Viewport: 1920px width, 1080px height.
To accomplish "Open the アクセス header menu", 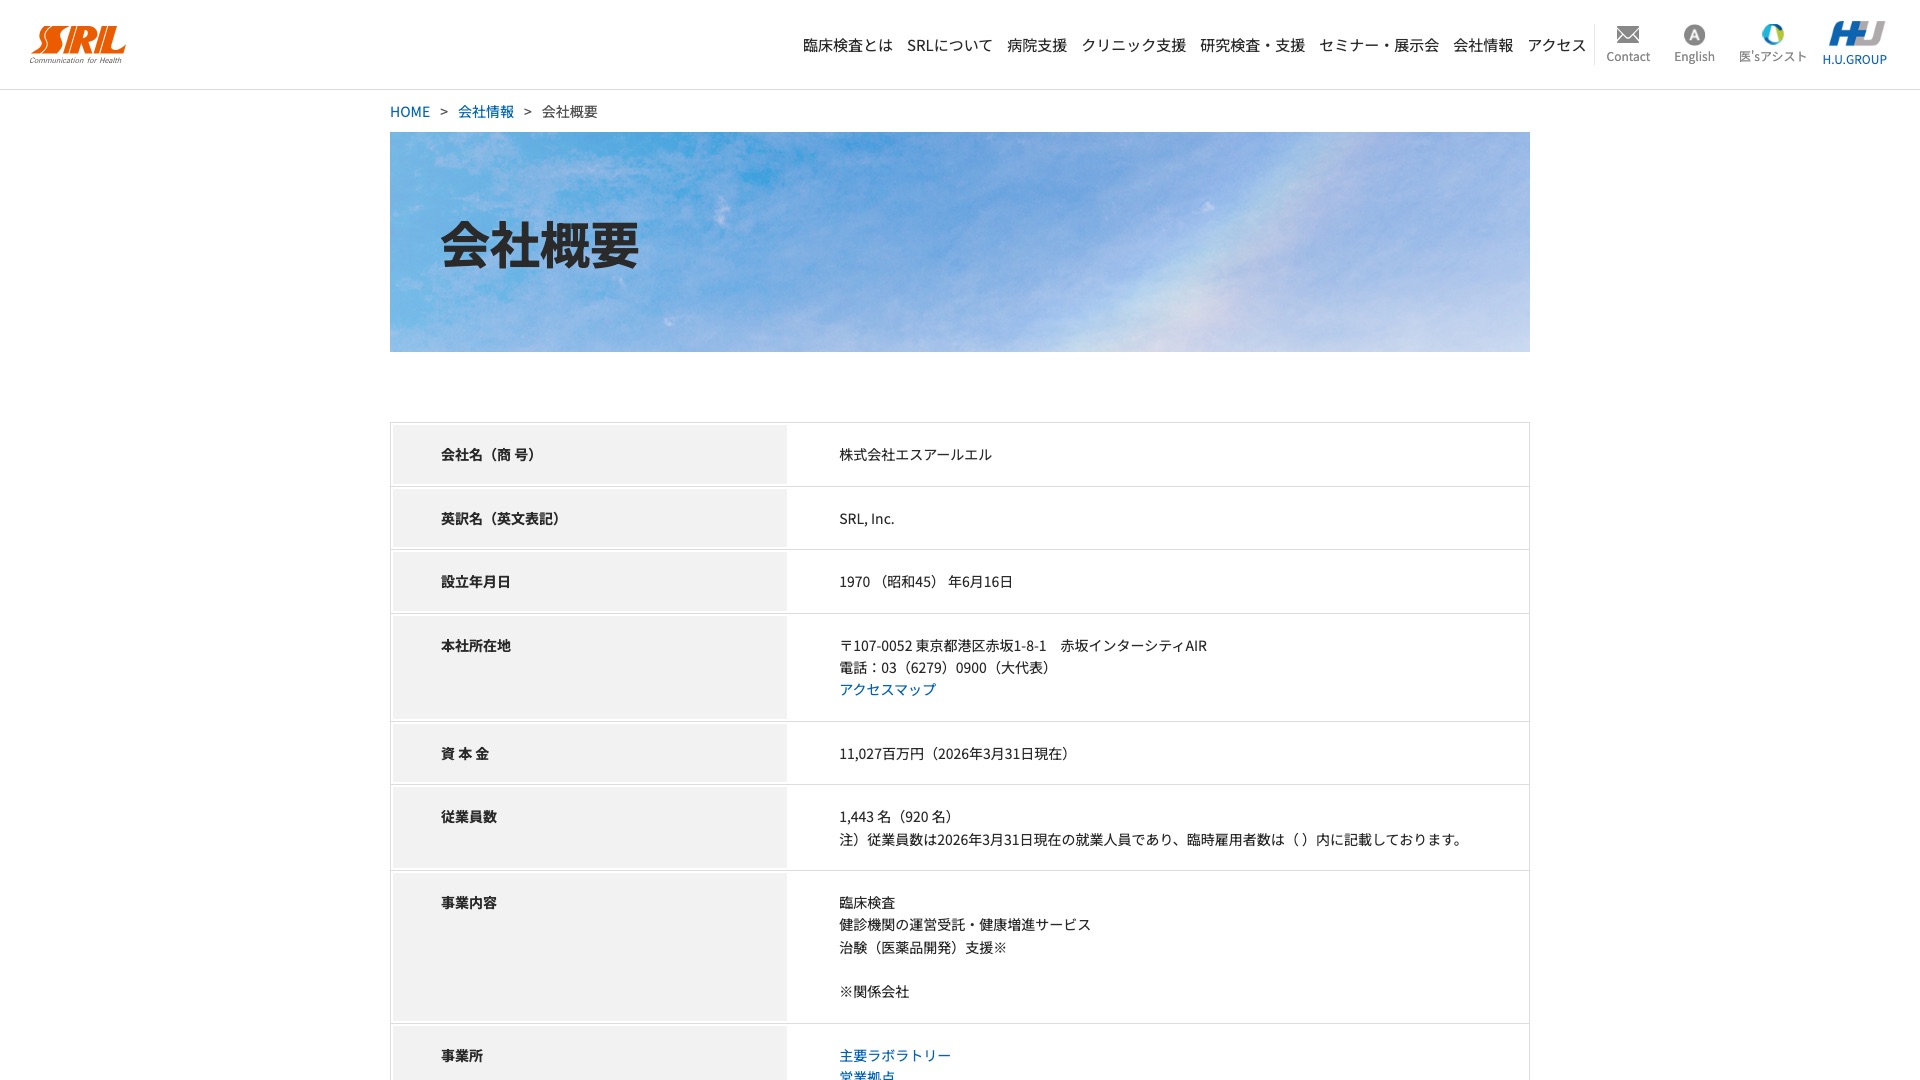I will click(x=1557, y=45).
